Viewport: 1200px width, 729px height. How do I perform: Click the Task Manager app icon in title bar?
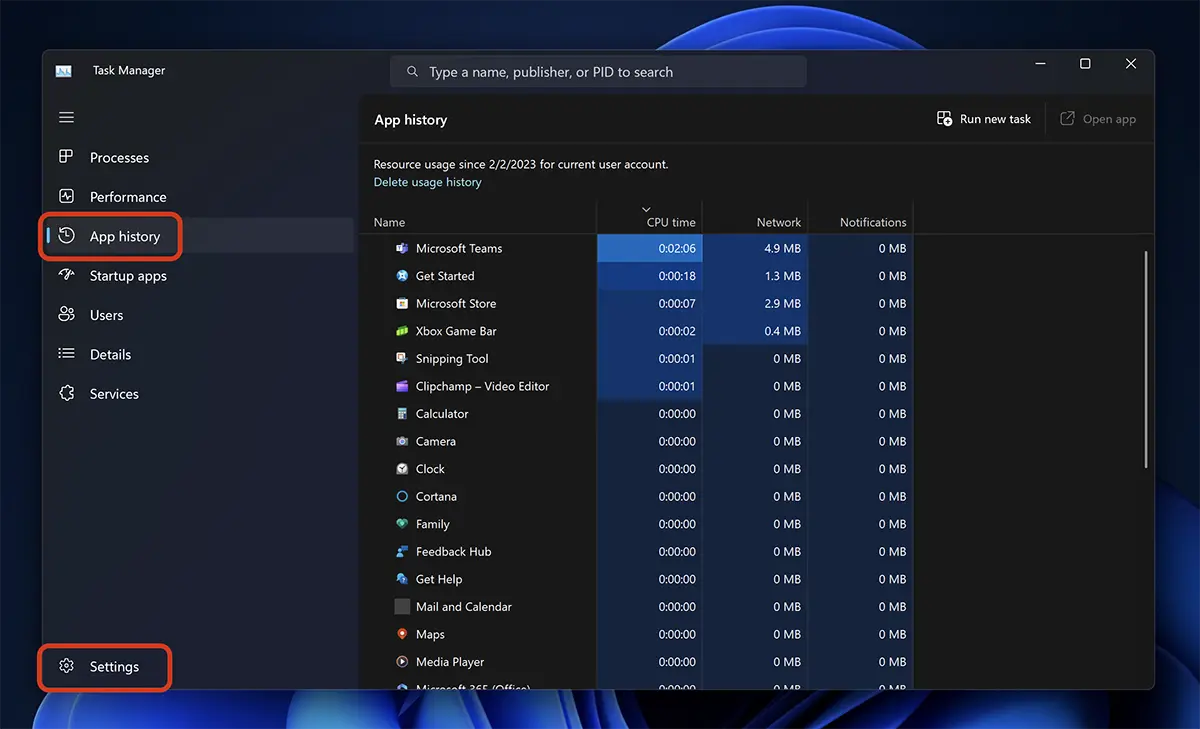[64, 71]
